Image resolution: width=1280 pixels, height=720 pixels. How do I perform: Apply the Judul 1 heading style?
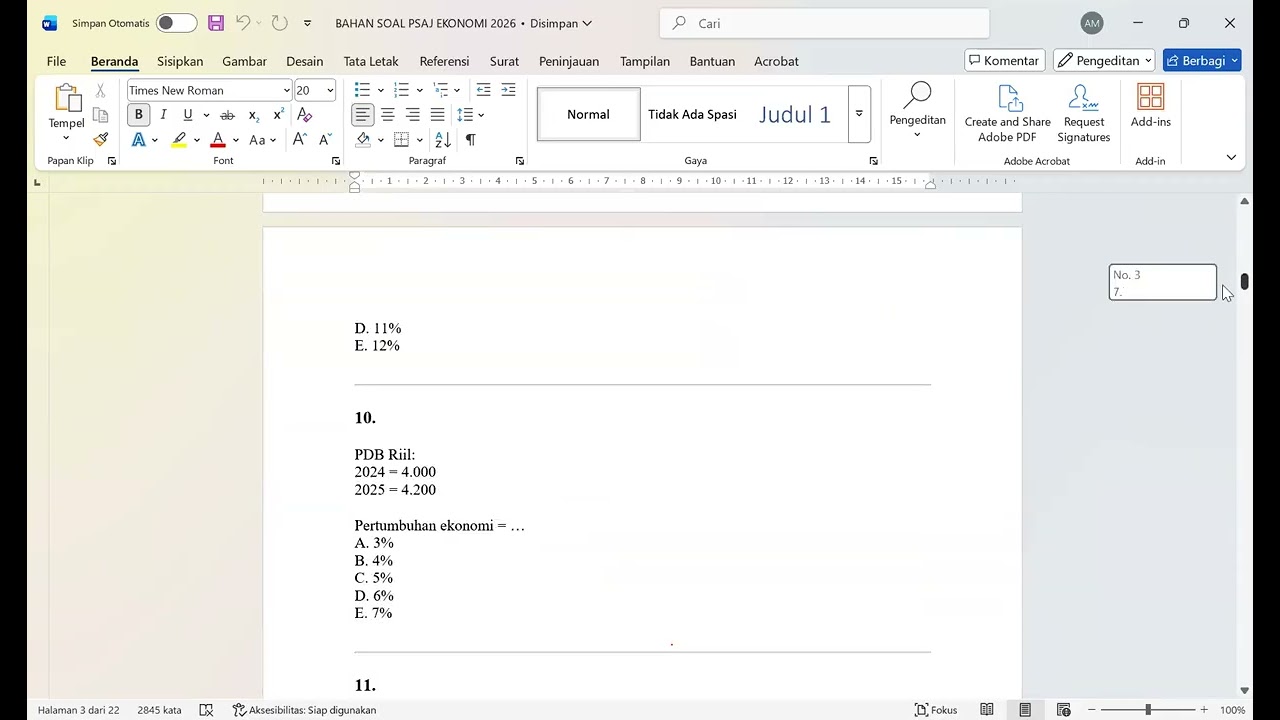(x=795, y=114)
